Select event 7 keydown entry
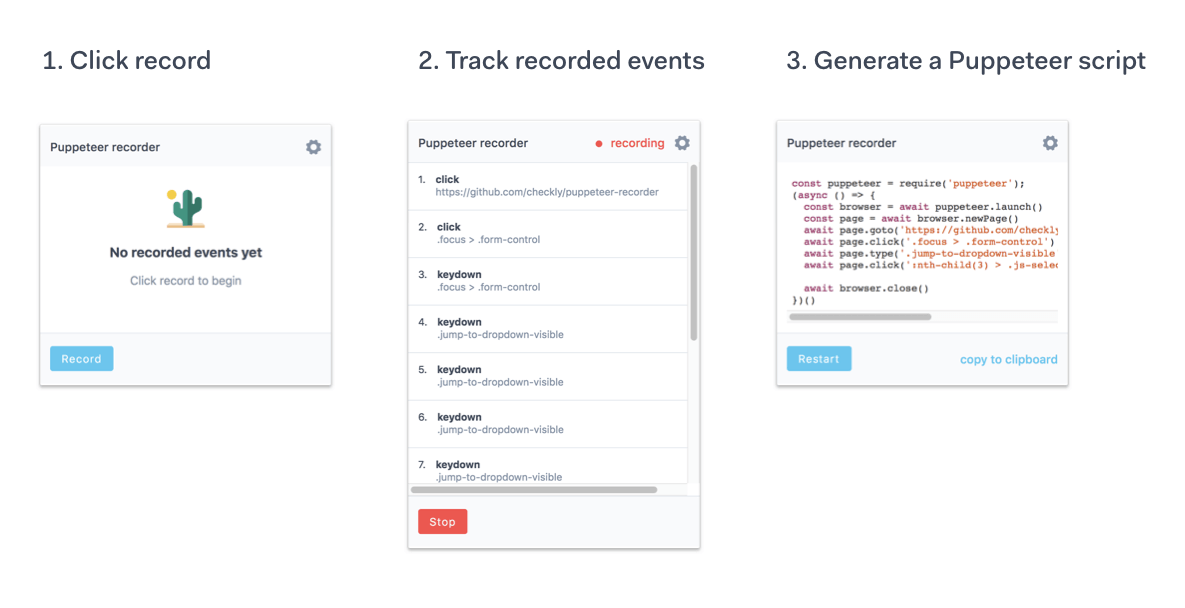This screenshot has height=608, width=1185. 548,466
